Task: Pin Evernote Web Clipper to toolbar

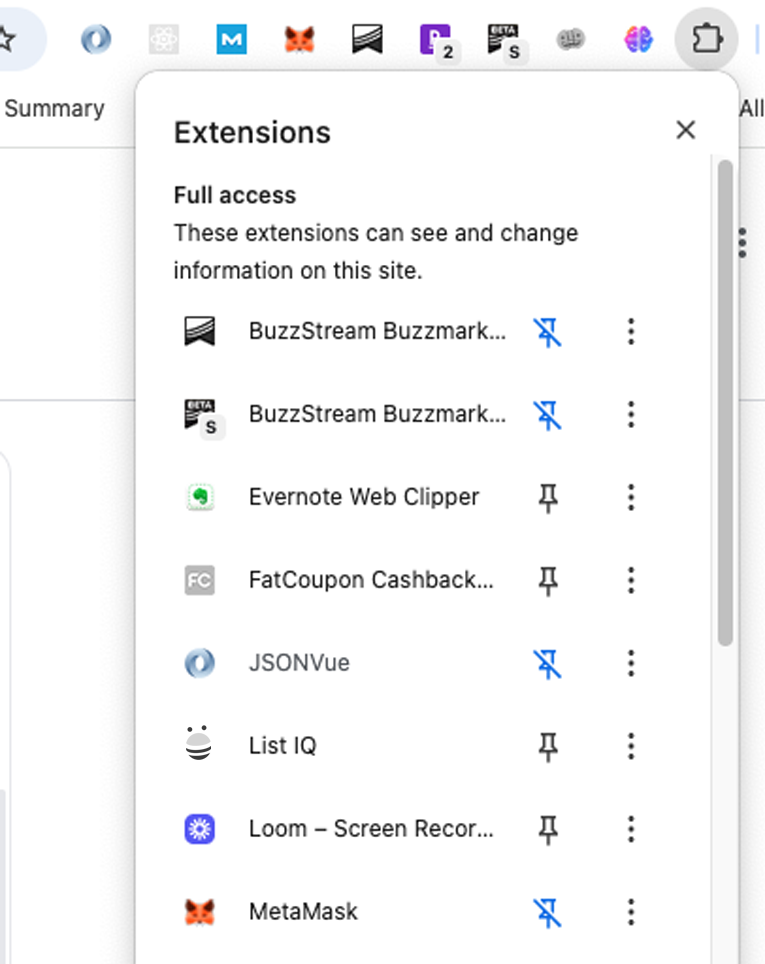Action: coord(547,497)
